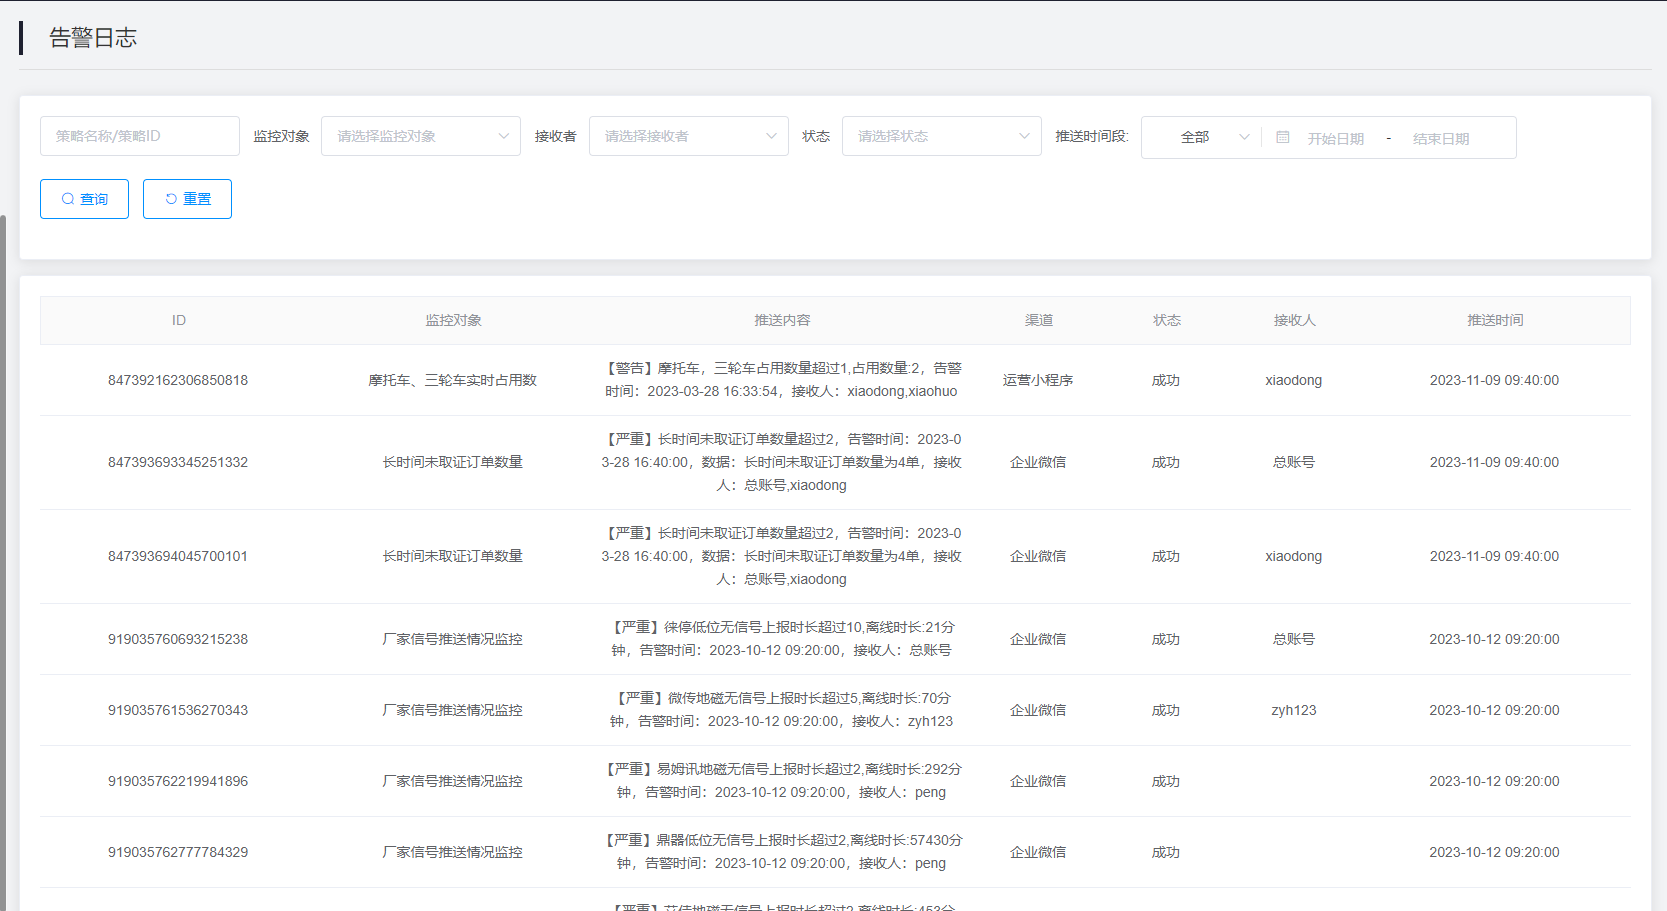
Task: Click the 运营小程序 channel cell
Action: [1038, 380]
